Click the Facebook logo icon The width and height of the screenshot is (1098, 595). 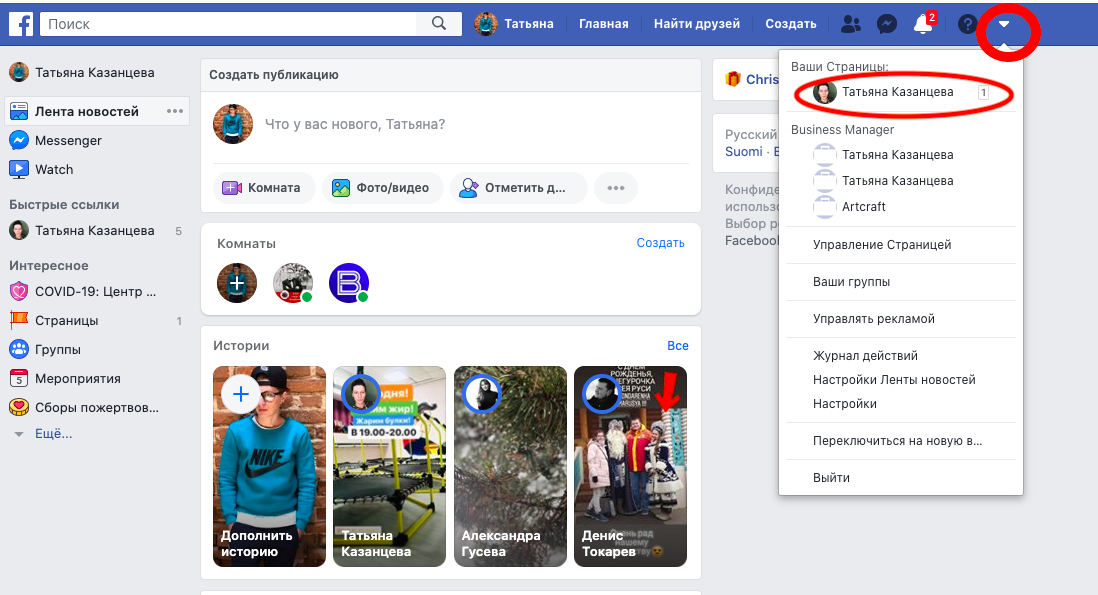(x=20, y=24)
